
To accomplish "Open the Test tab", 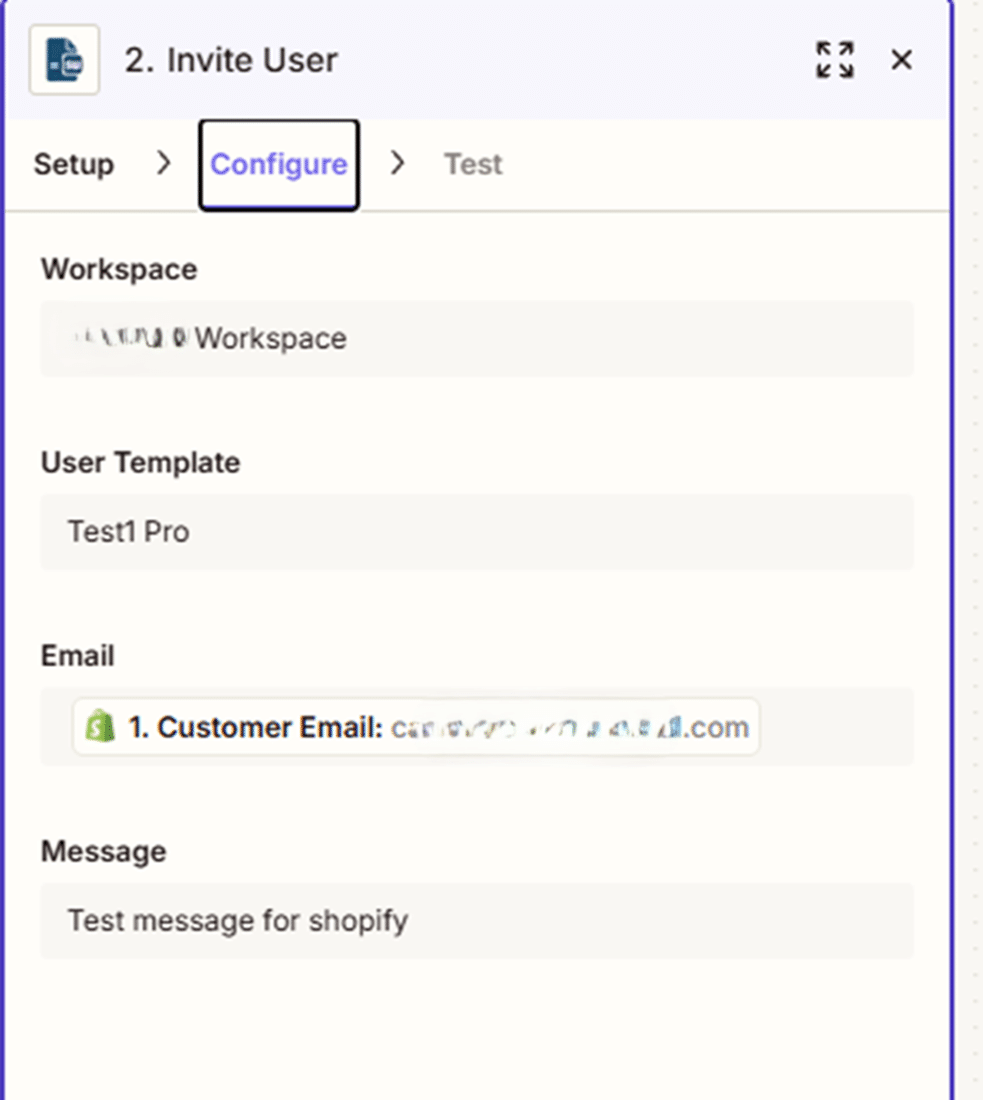I will point(473,164).
